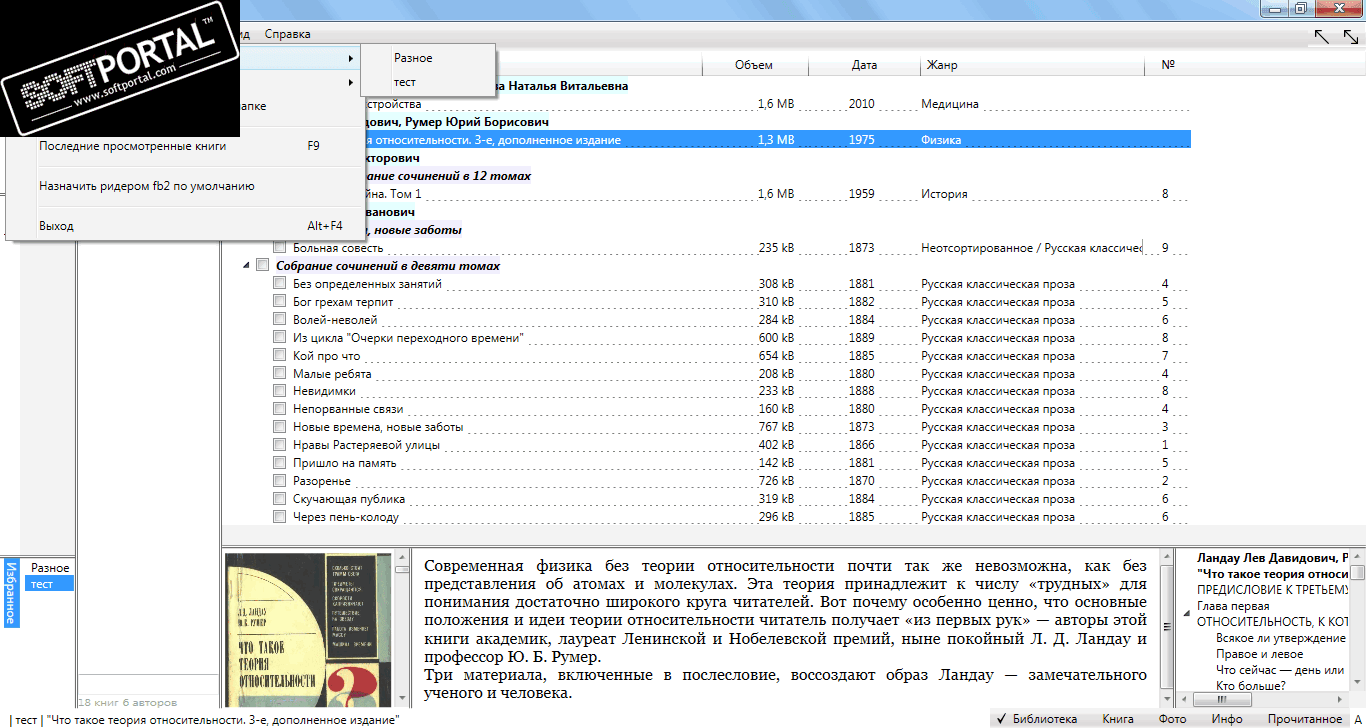This screenshot has height=728, width=1366.
Task: Switch to the 'Фото' tab
Action: point(1172,719)
